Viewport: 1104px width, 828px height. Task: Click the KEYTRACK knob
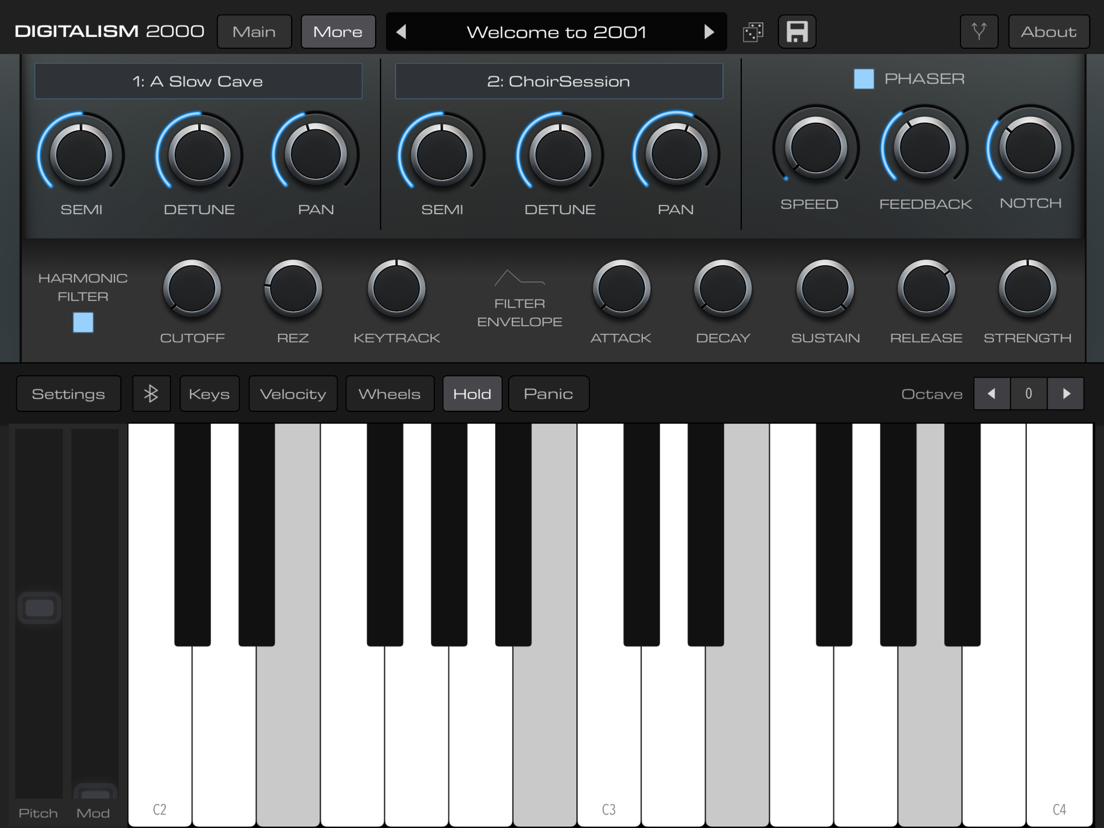point(396,289)
